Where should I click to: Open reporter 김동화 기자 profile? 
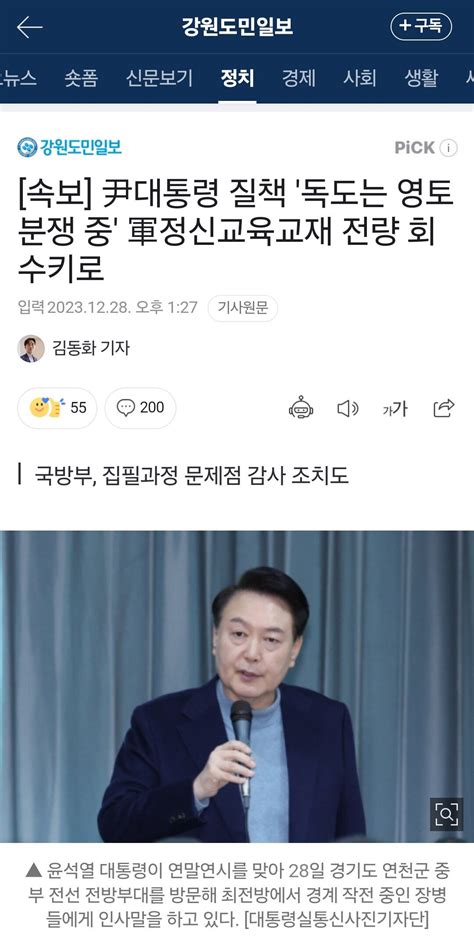73,349
